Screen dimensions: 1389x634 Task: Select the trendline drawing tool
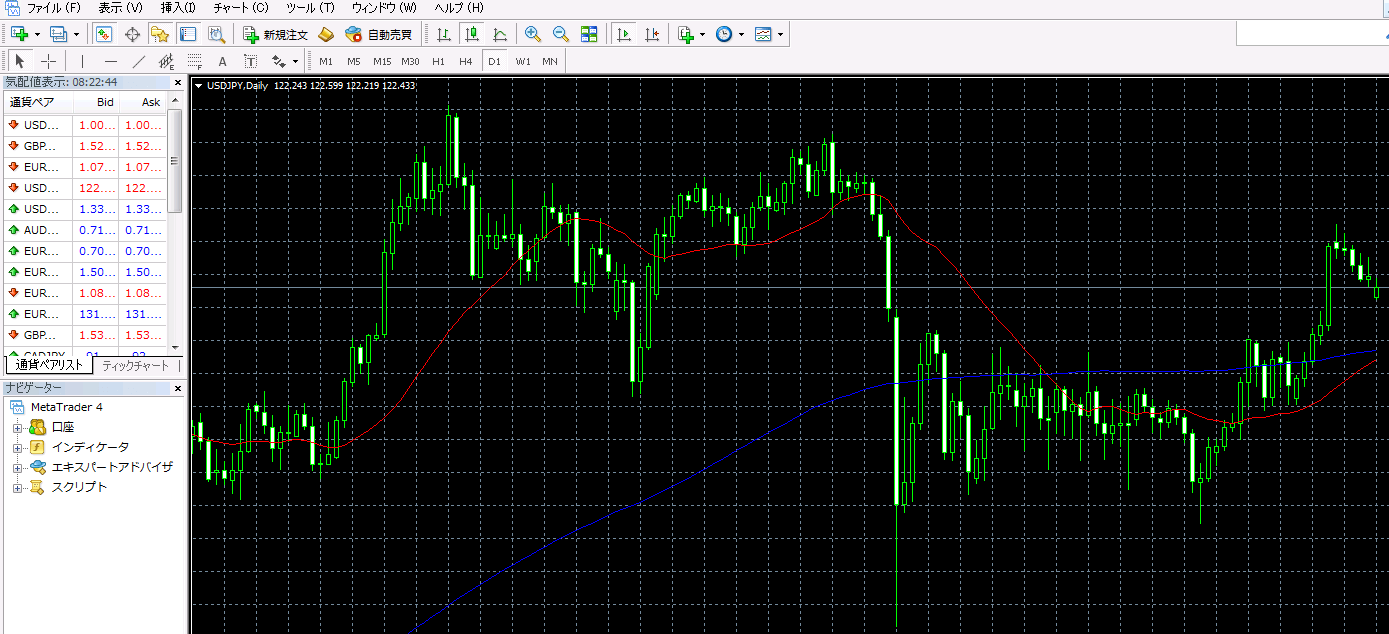tap(138, 61)
